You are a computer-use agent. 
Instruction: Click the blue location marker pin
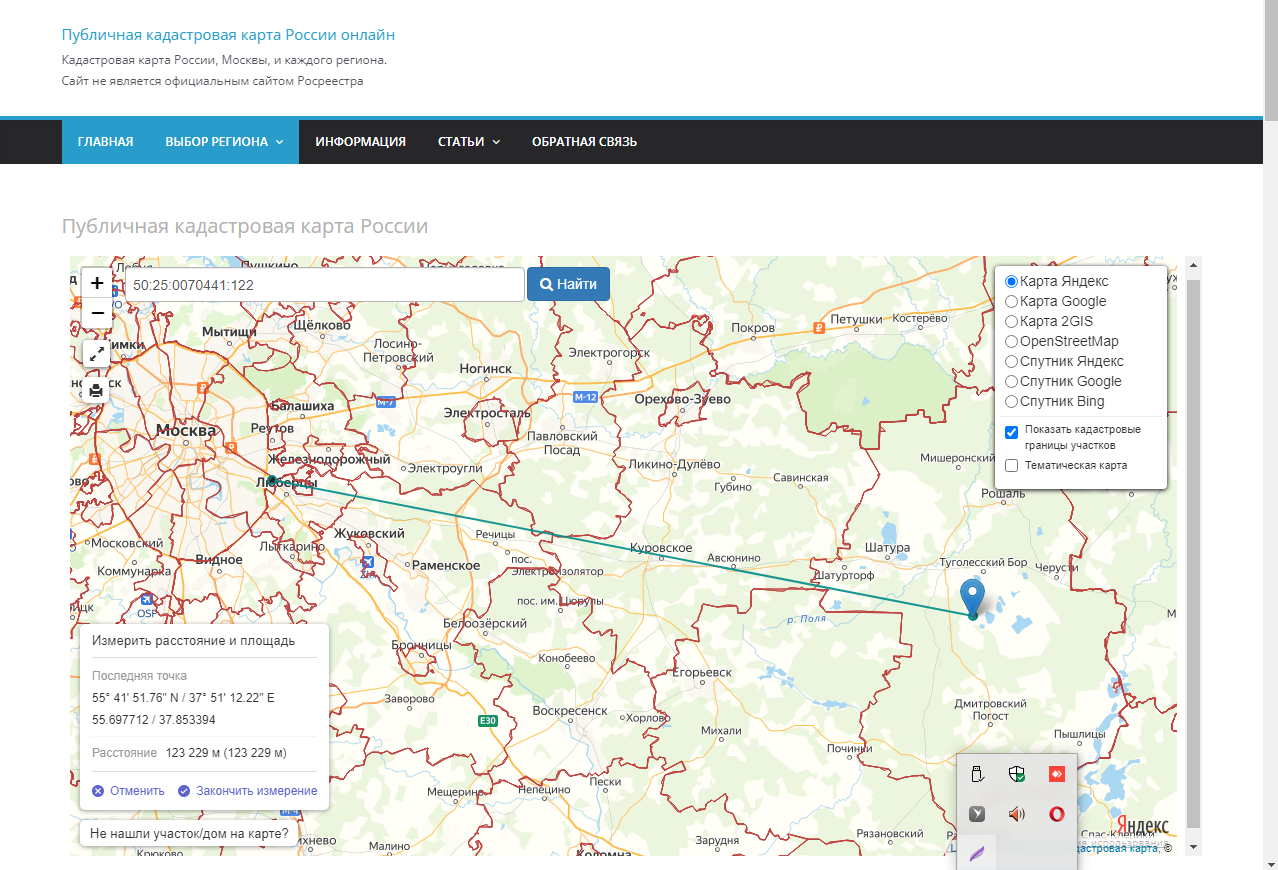pos(971,596)
